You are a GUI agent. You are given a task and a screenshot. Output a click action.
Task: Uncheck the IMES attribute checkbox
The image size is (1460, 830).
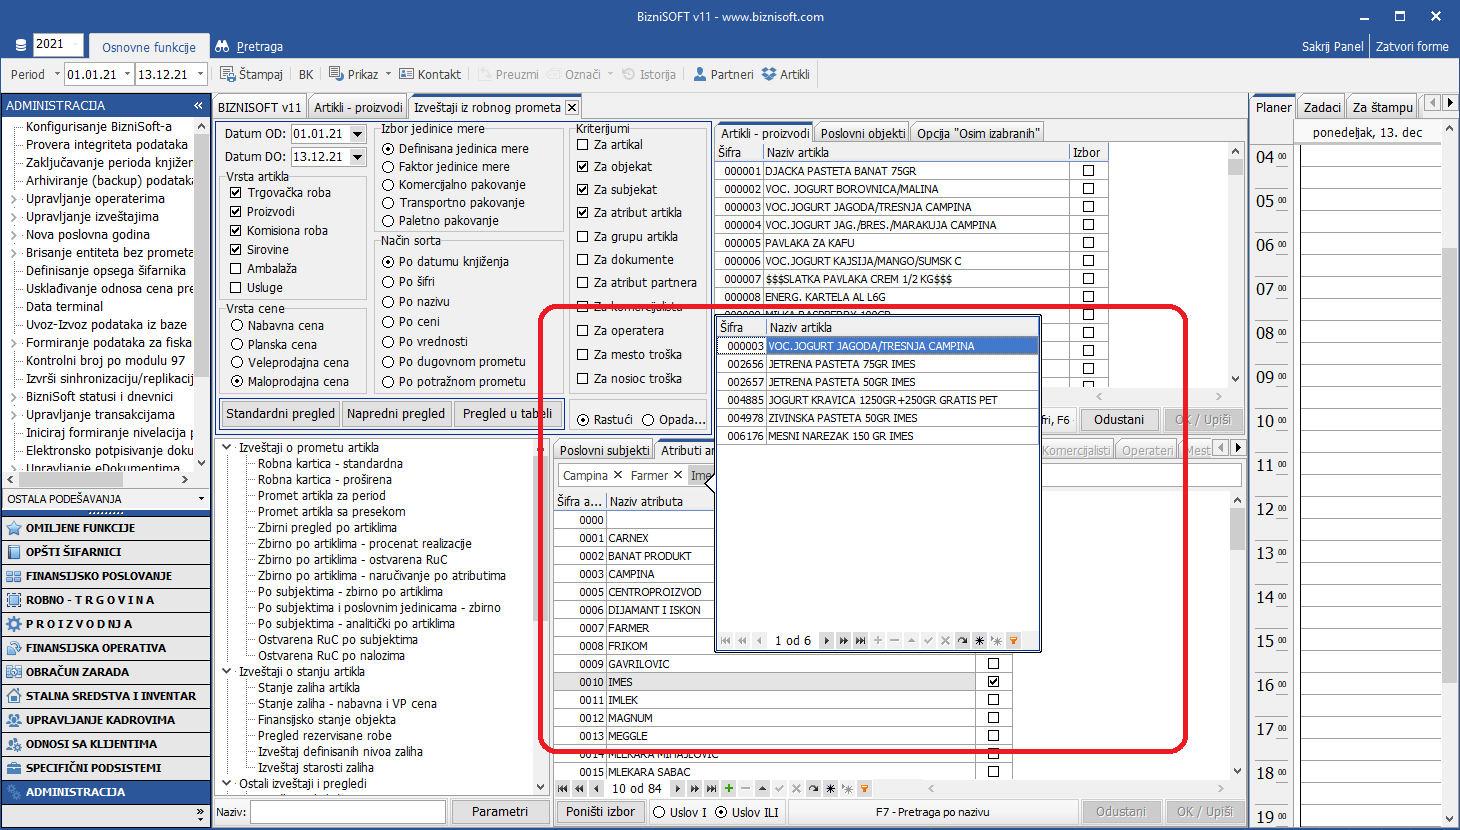tap(993, 682)
